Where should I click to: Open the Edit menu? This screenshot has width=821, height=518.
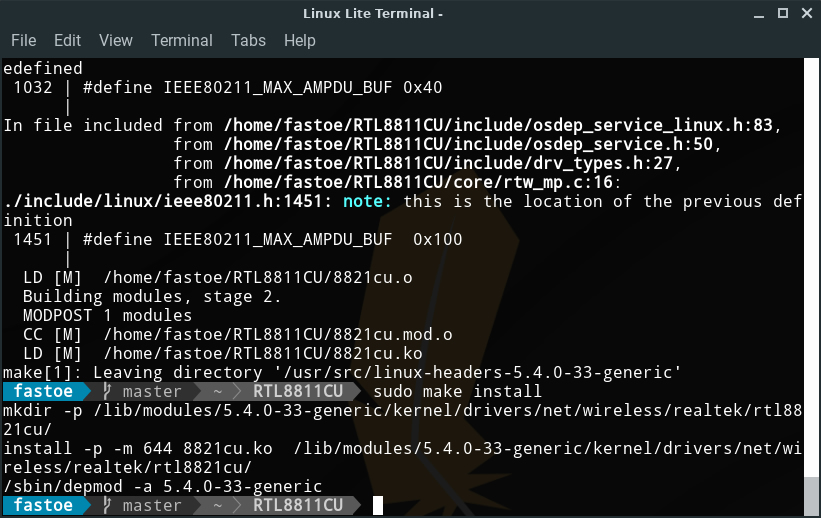tap(67, 40)
